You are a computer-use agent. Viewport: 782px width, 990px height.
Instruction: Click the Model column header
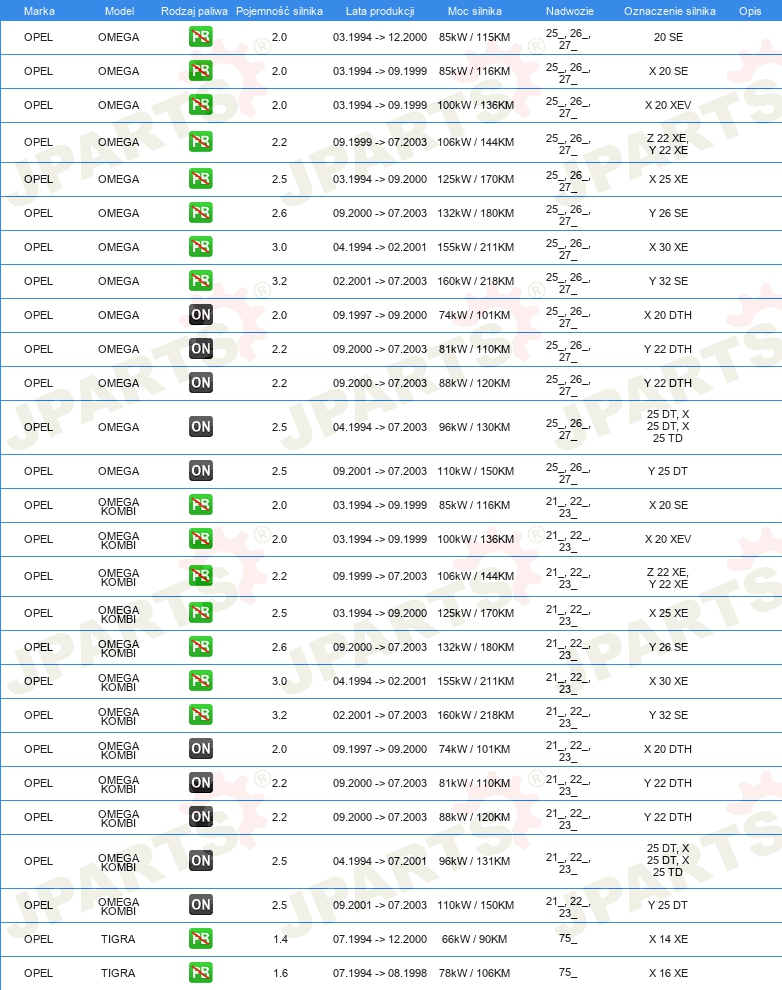[119, 11]
